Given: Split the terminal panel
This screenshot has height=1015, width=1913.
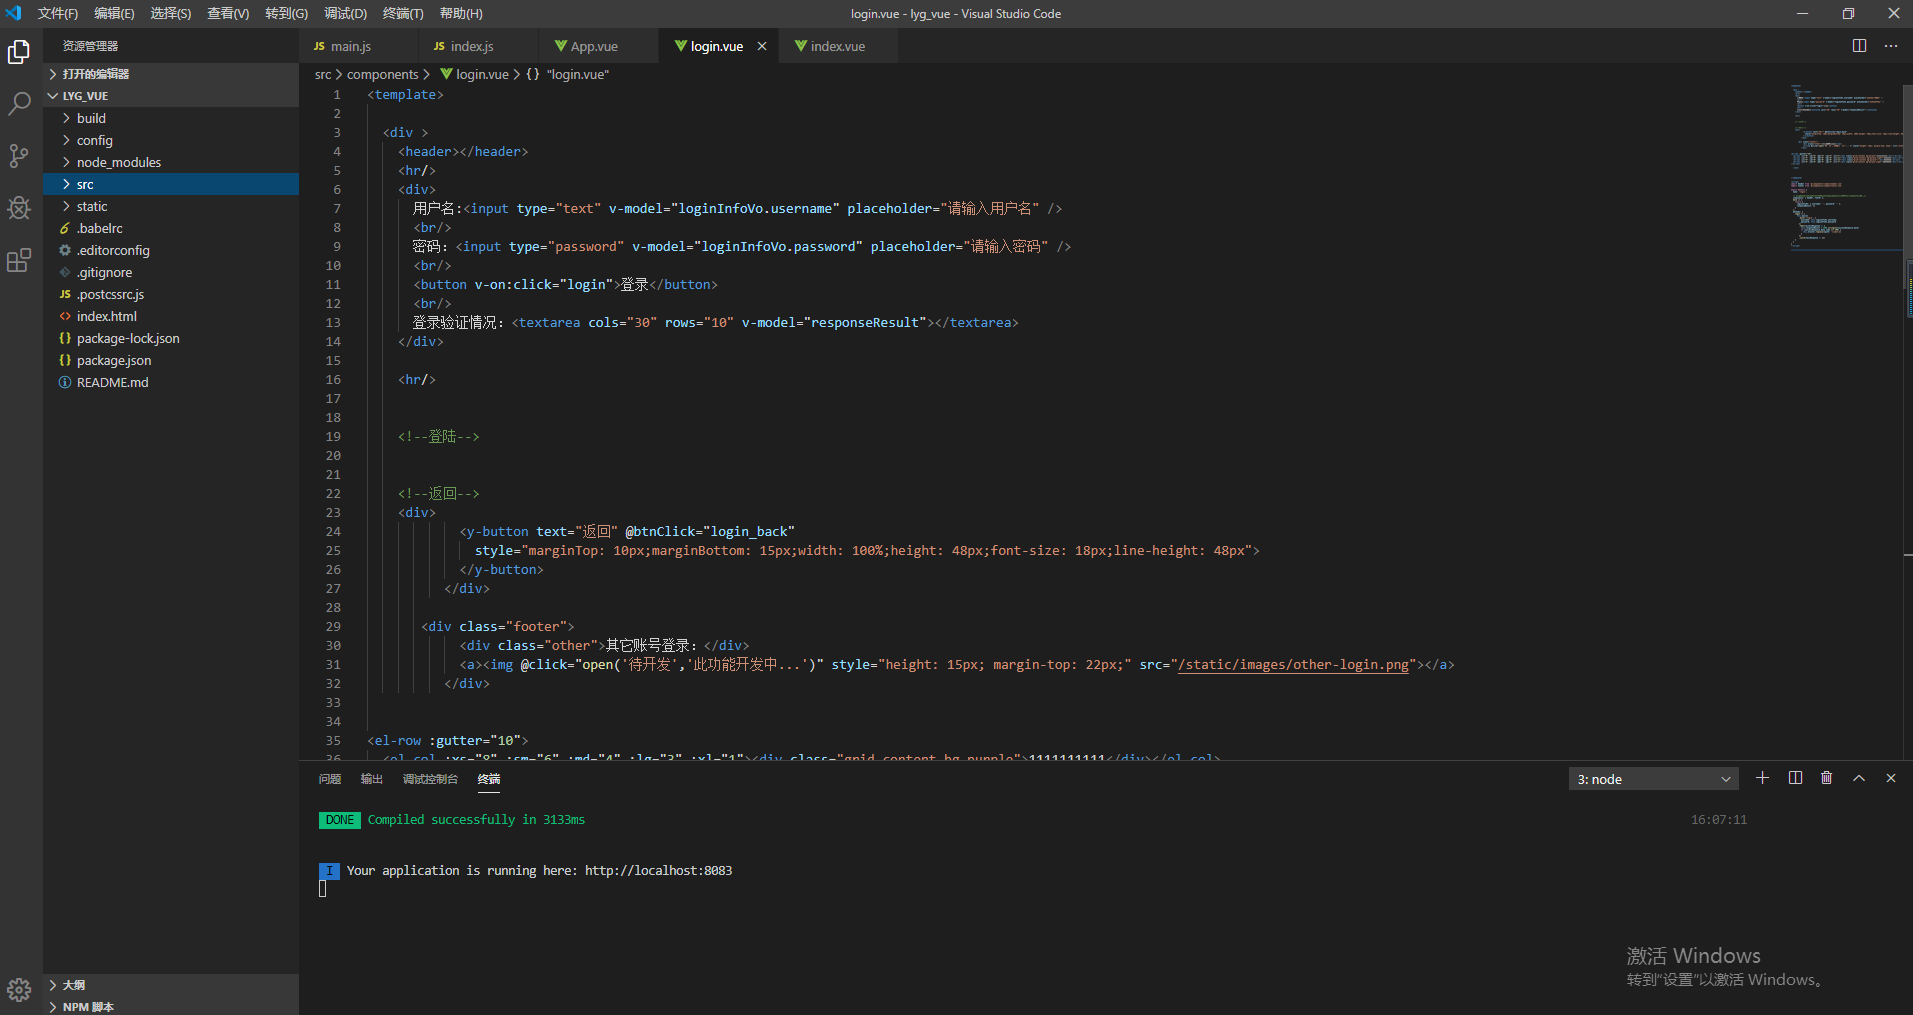Looking at the screenshot, I should (x=1795, y=778).
